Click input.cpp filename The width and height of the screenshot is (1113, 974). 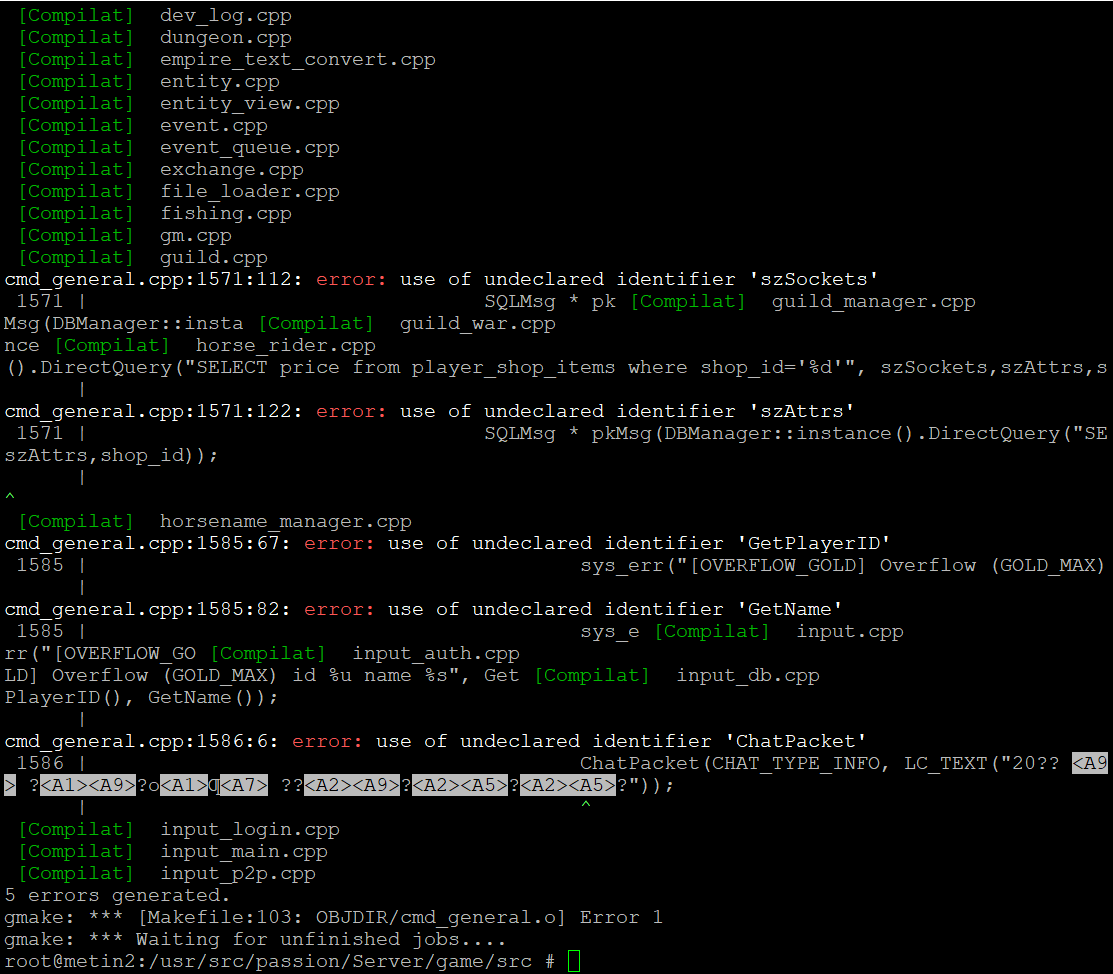(850, 632)
